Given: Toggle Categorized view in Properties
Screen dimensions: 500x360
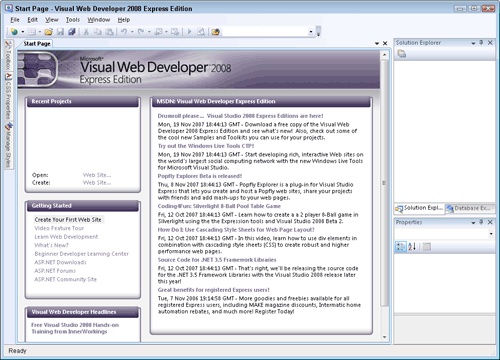Looking at the screenshot, I should click(400, 247).
